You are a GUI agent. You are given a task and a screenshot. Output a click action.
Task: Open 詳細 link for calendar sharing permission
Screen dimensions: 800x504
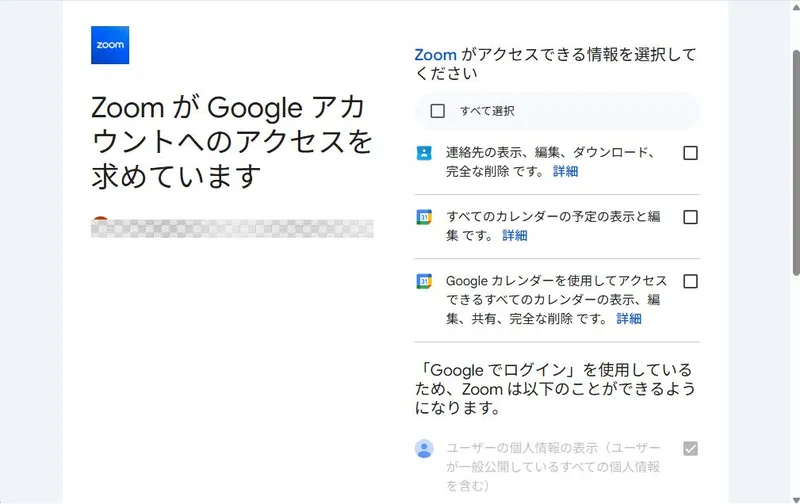[629, 319]
